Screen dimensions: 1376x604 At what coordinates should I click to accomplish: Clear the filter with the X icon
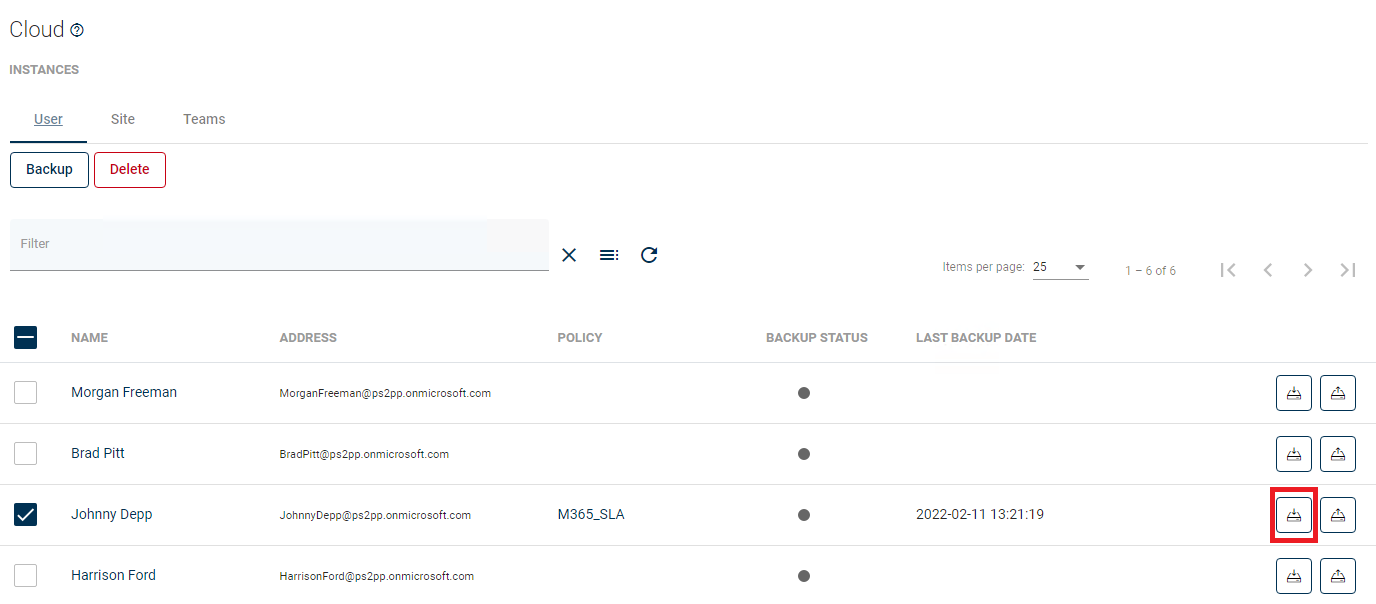pyautogui.click(x=569, y=255)
